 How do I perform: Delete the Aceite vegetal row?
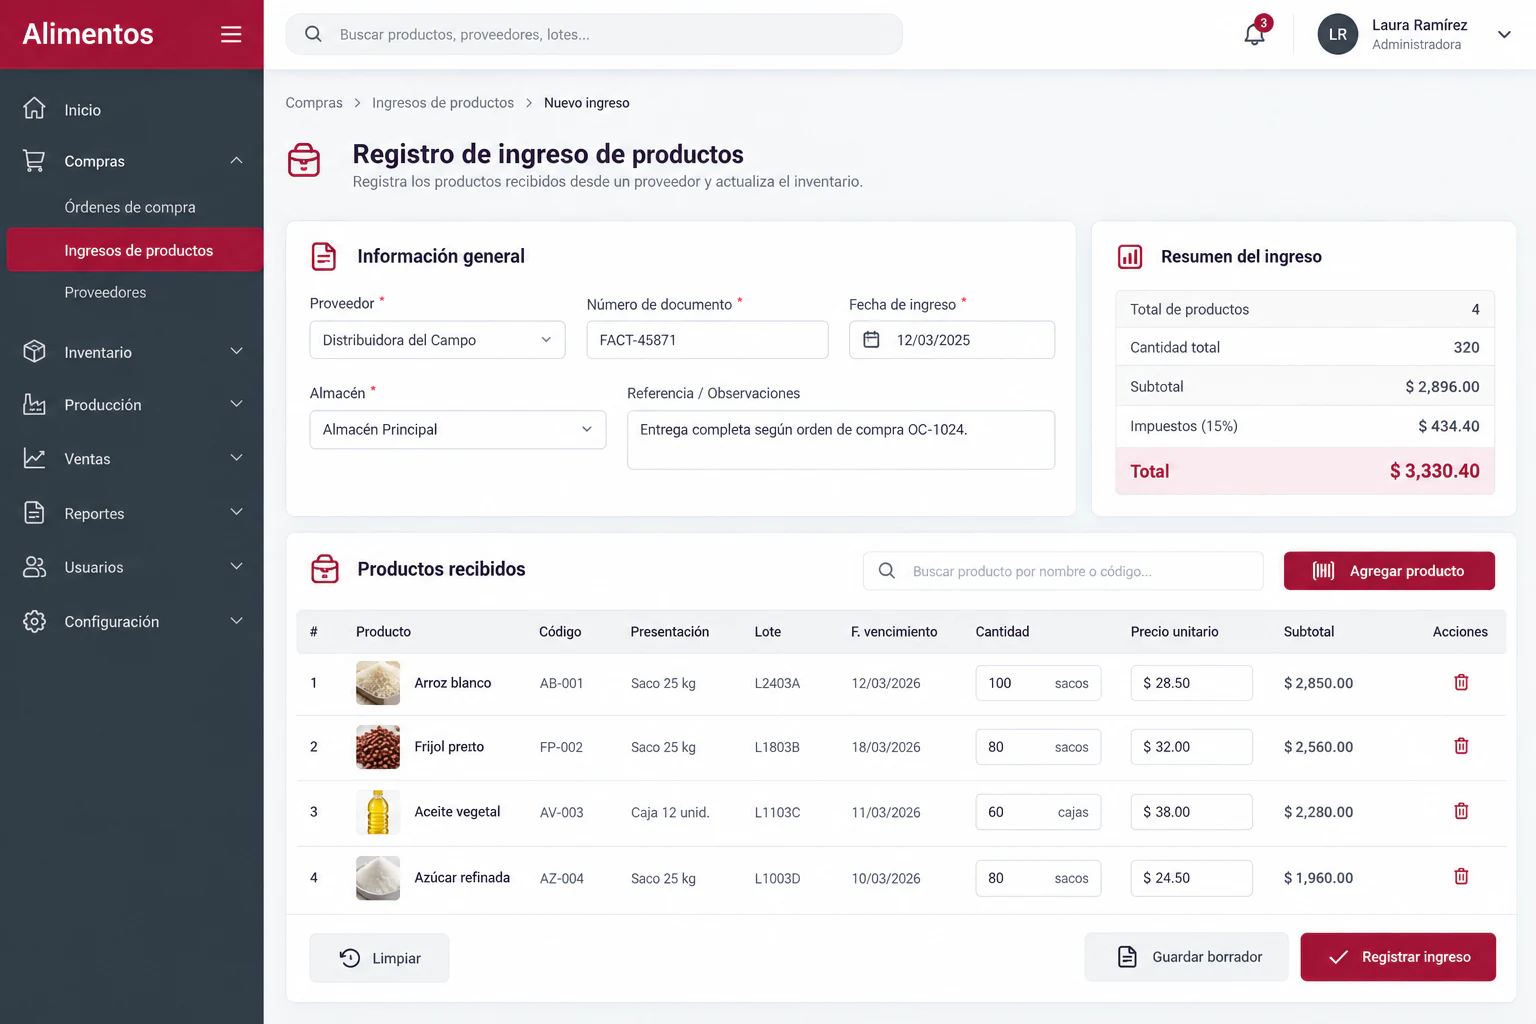pos(1461,811)
